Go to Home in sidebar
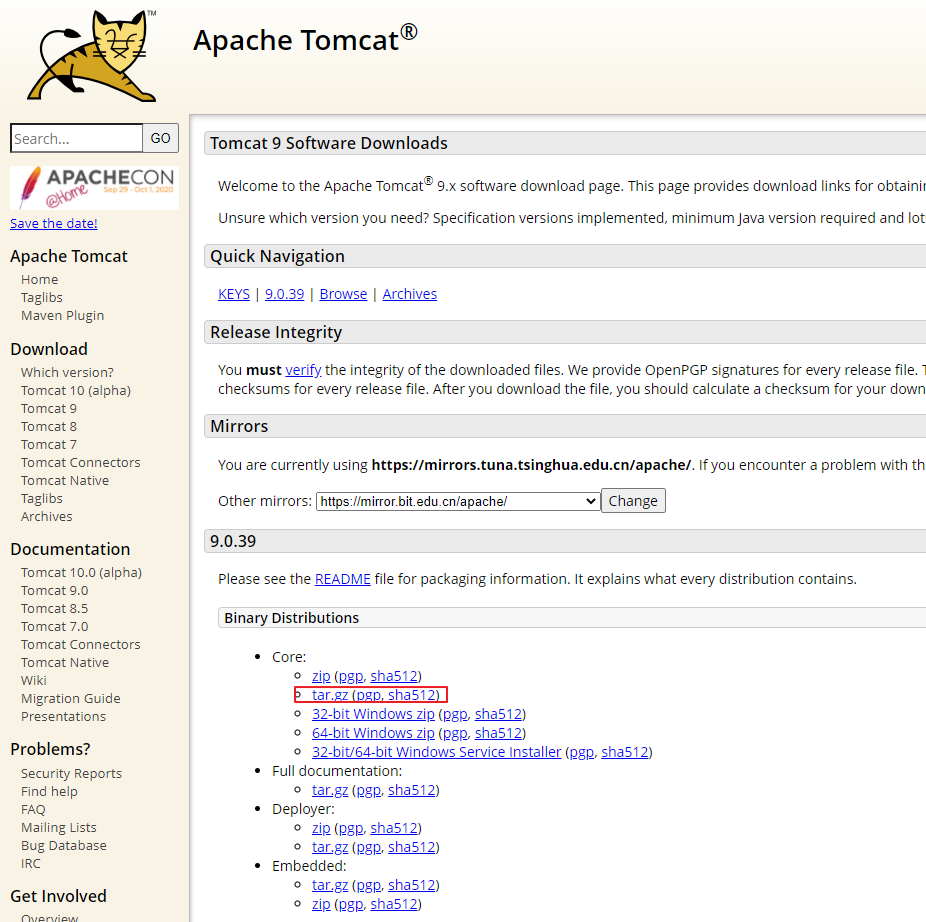926x922 pixels. (x=40, y=279)
